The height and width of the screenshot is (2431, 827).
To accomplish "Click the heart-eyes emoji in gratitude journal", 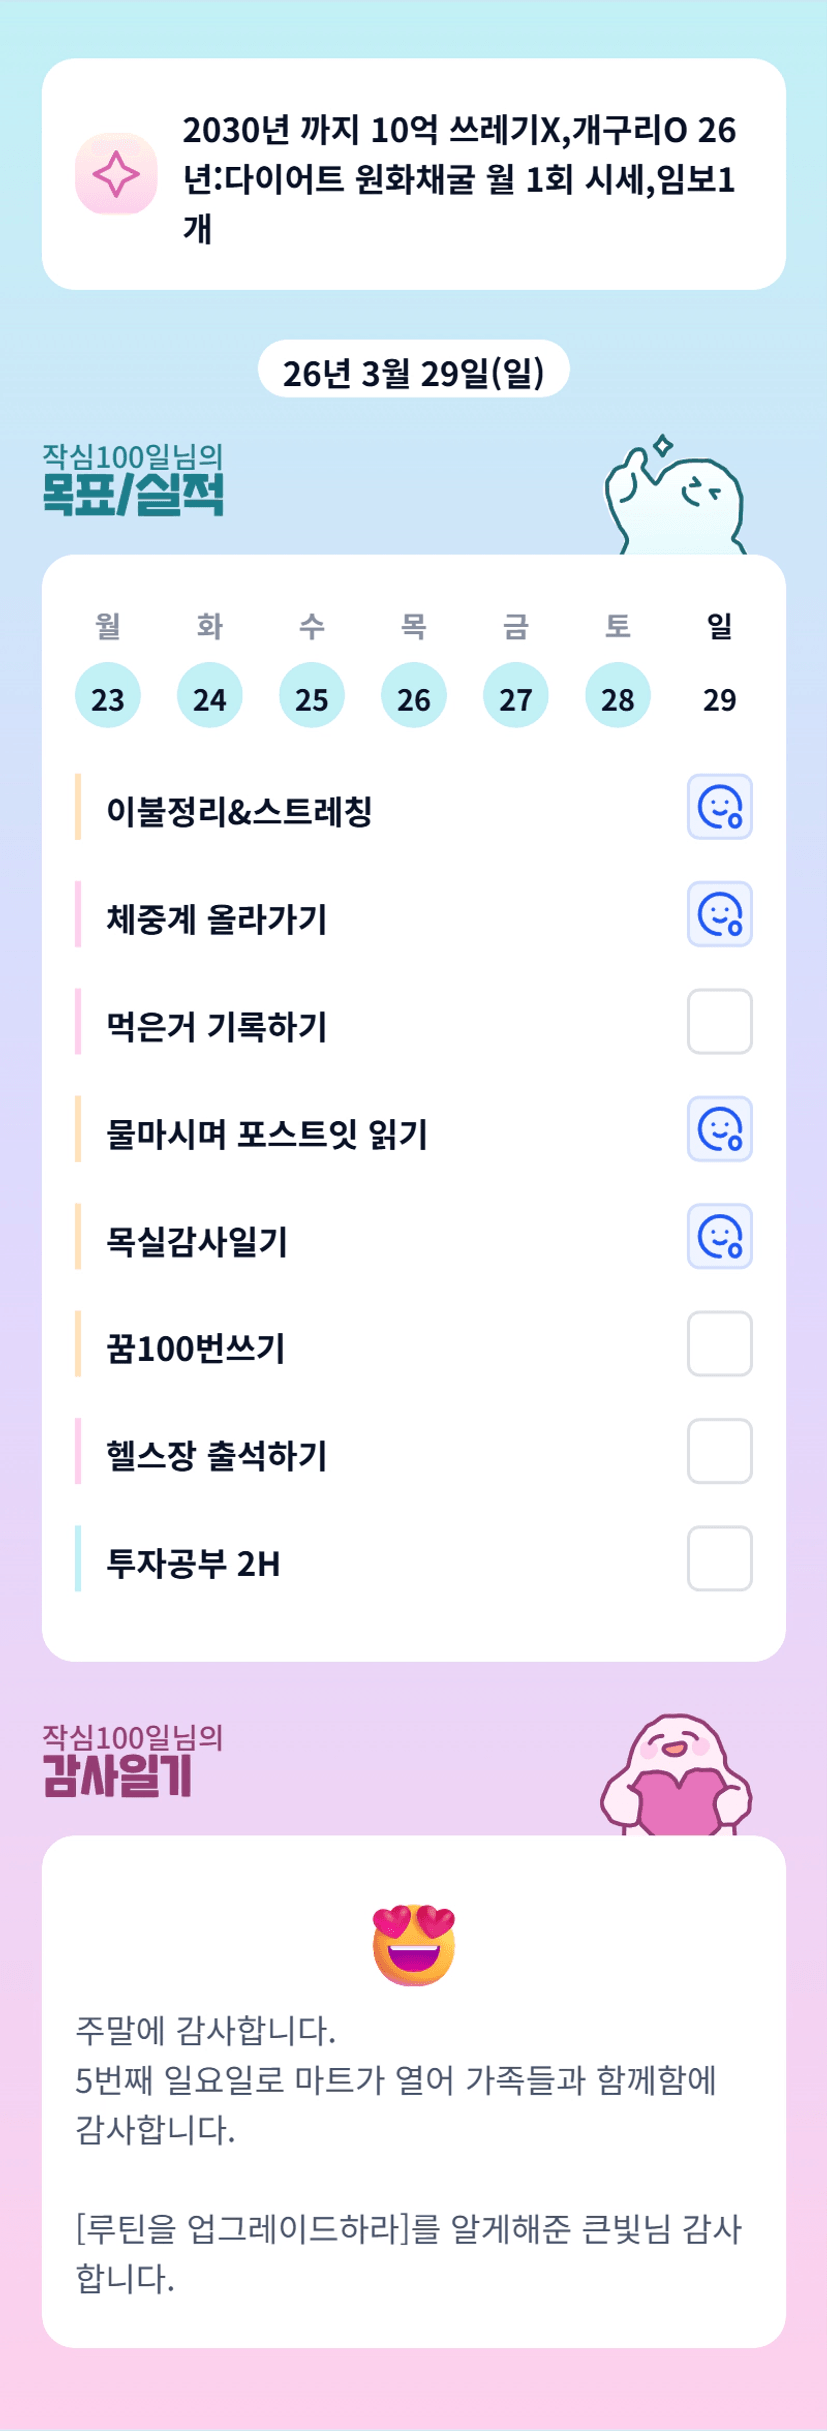I will pos(413,1944).
